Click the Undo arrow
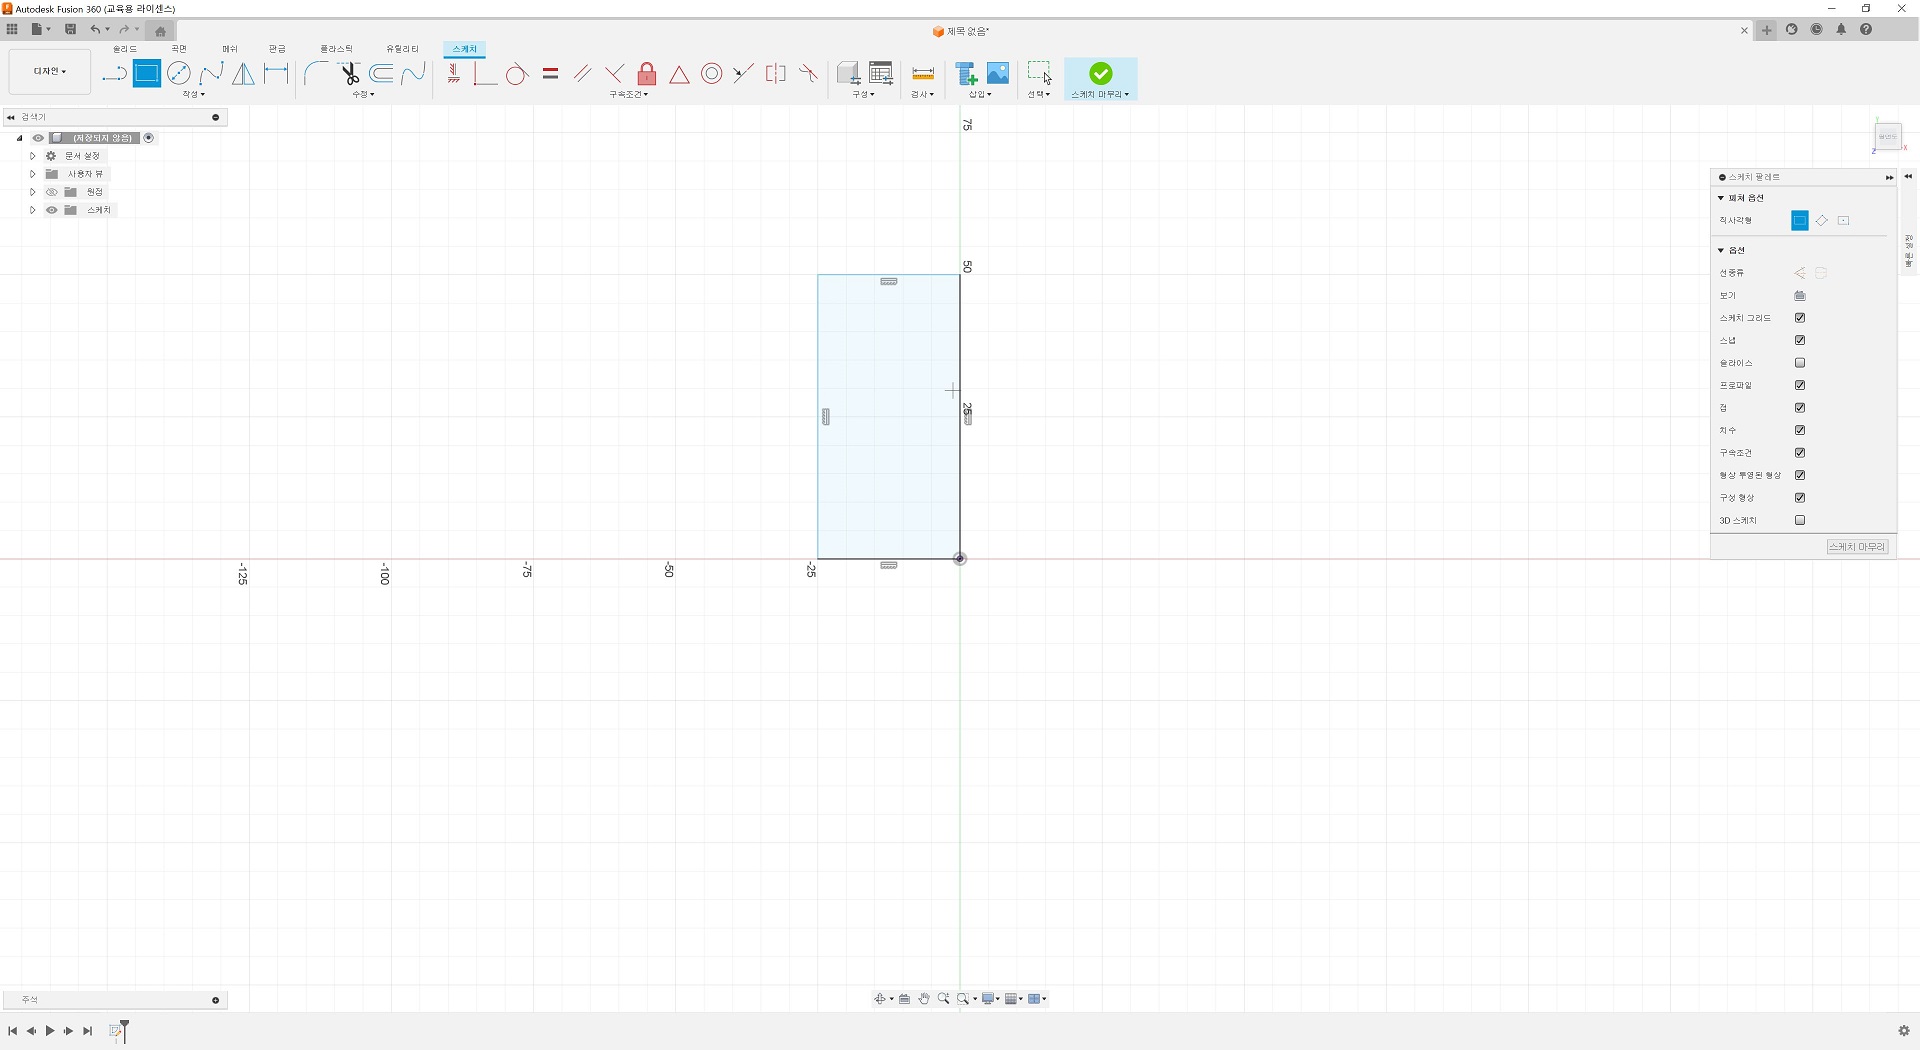This screenshot has height=1050, width=1920. click(x=95, y=29)
